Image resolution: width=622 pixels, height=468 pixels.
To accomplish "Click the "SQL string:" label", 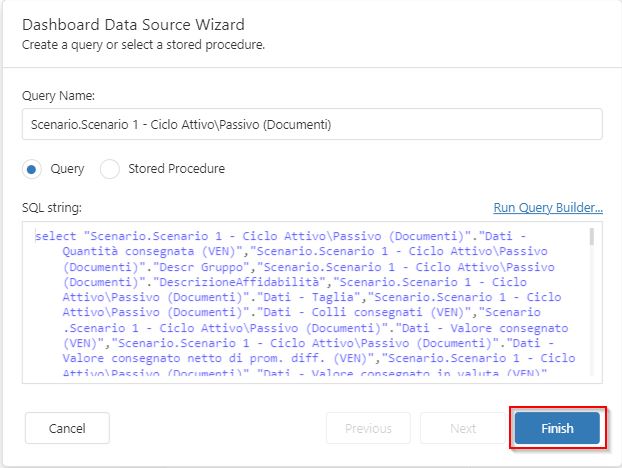I will tap(52, 208).
